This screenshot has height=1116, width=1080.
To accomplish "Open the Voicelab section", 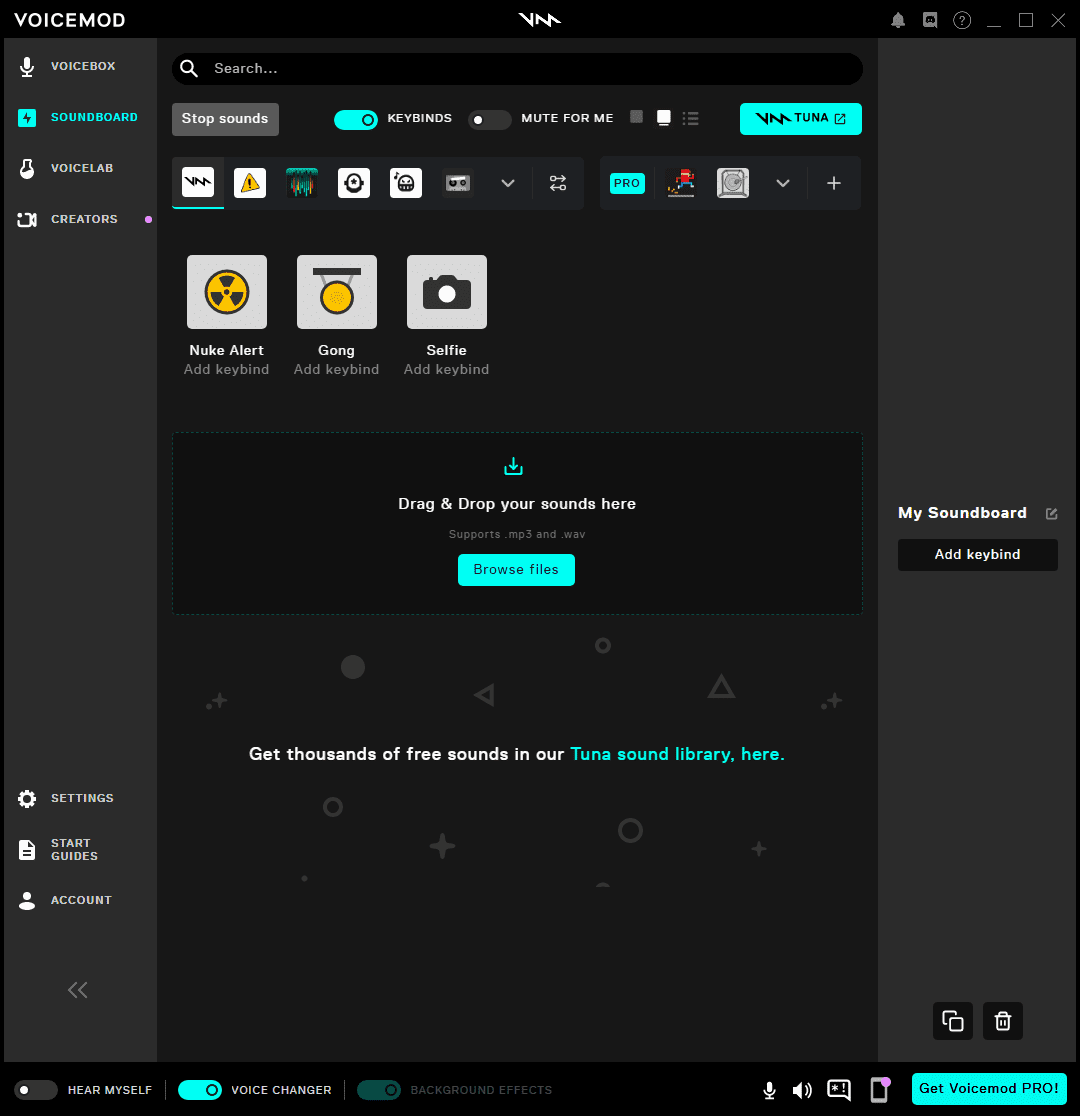I will [x=66, y=169].
